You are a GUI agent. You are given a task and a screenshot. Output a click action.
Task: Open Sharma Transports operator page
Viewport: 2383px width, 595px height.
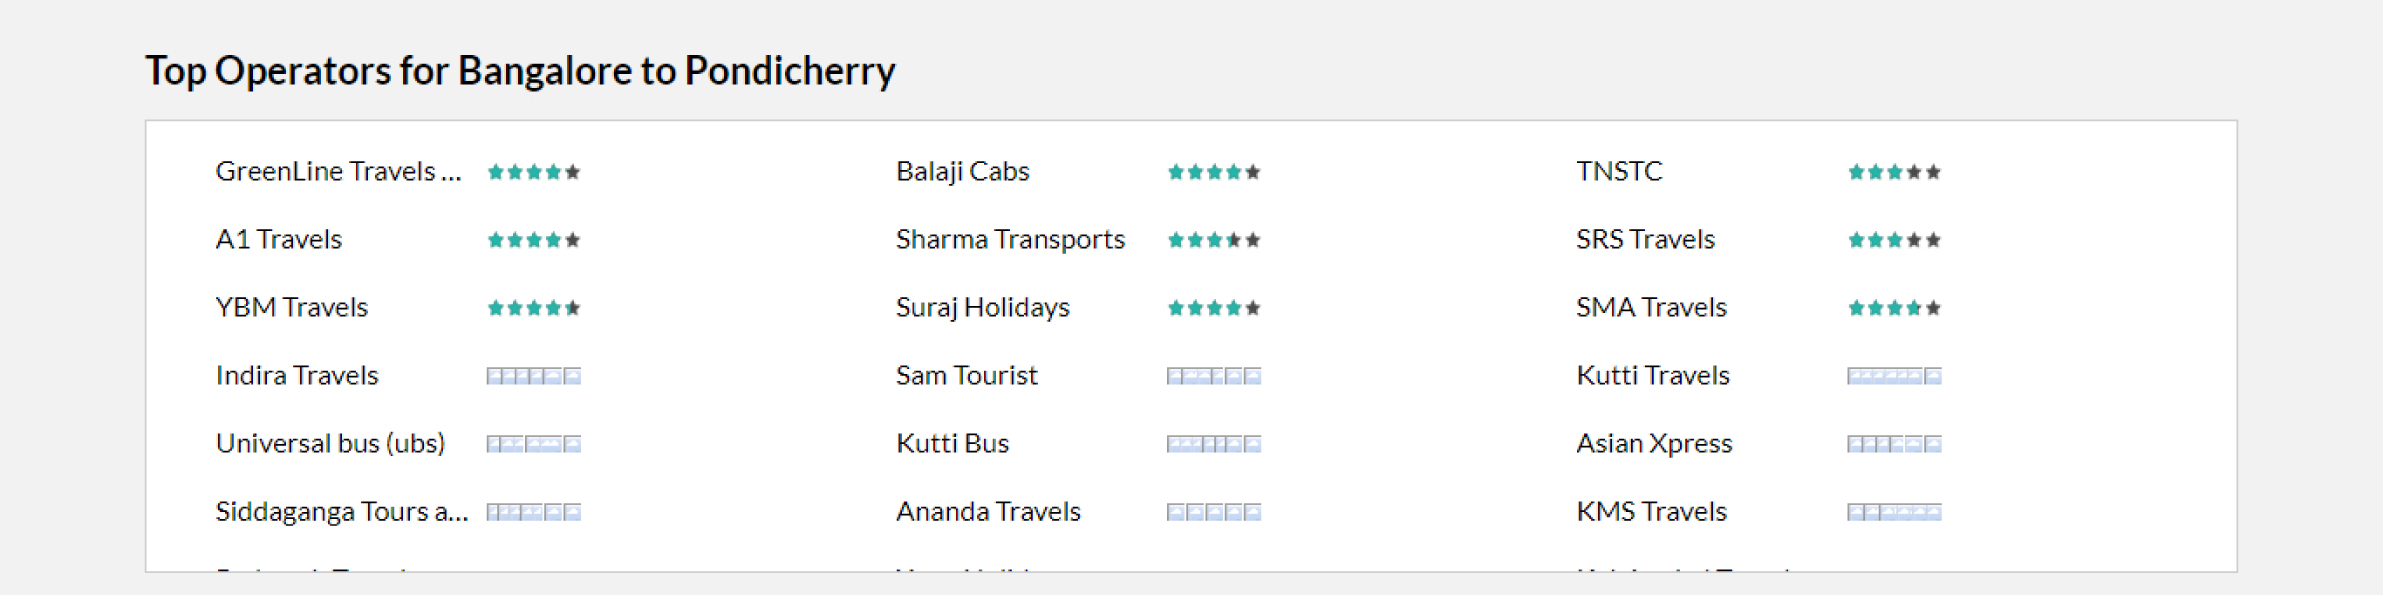click(x=1010, y=240)
